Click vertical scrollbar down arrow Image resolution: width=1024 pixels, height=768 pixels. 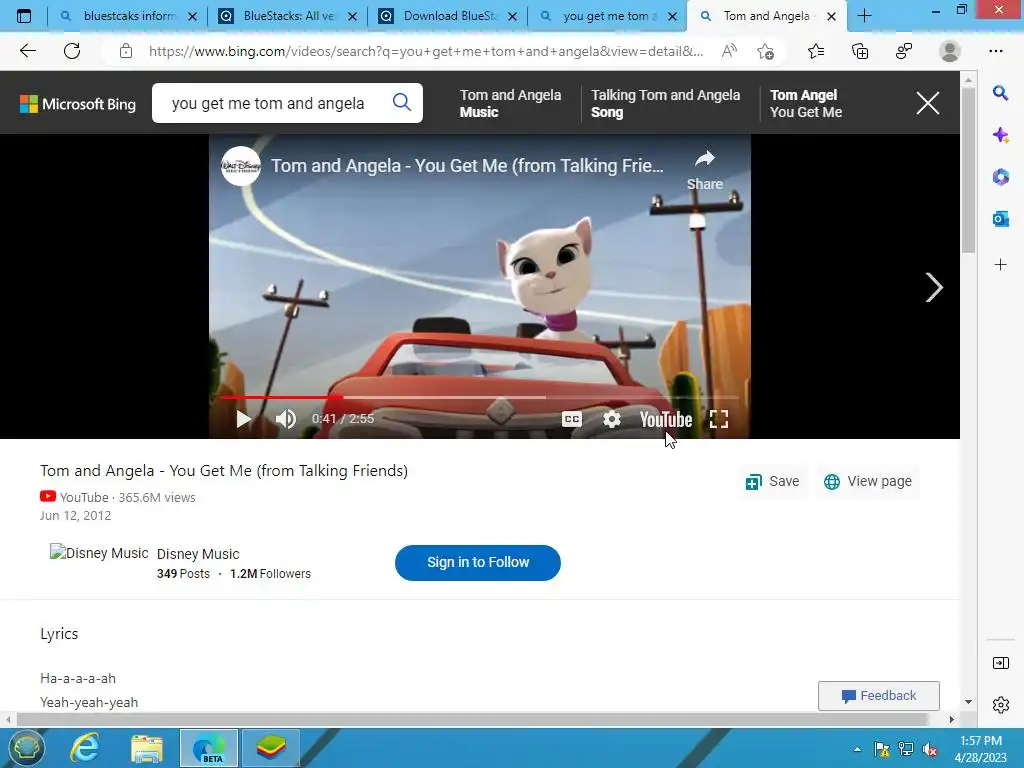pos(968,701)
